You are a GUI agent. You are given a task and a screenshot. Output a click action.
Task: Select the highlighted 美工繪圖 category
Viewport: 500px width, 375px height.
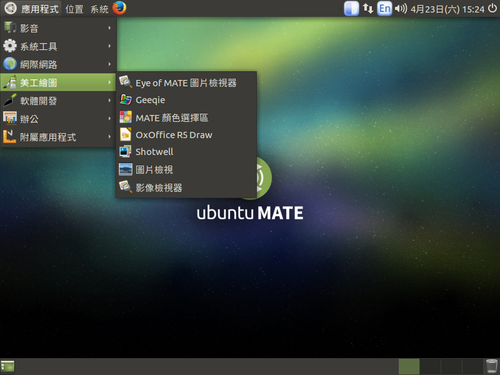point(58,82)
